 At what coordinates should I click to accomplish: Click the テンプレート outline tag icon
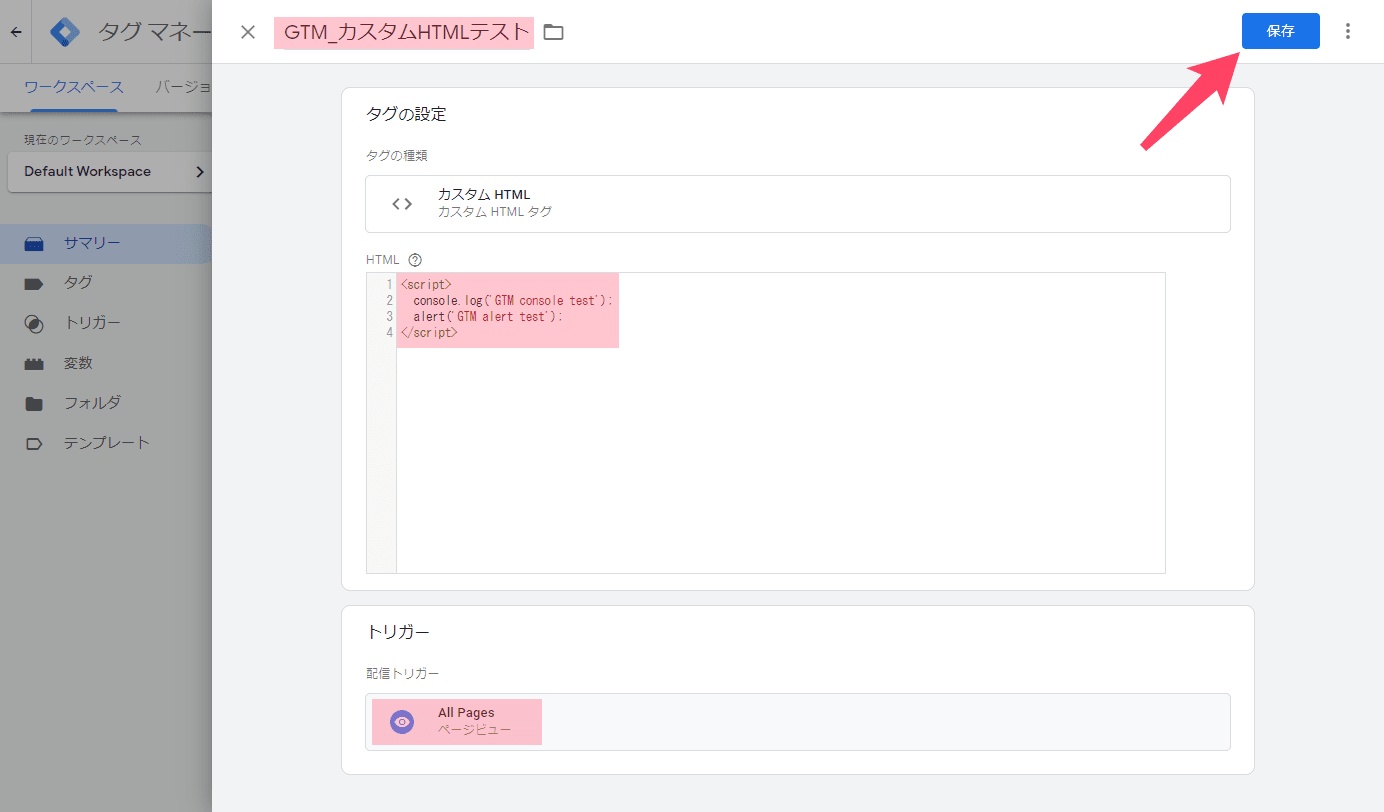pyautogui.click(x=34, y=444)
